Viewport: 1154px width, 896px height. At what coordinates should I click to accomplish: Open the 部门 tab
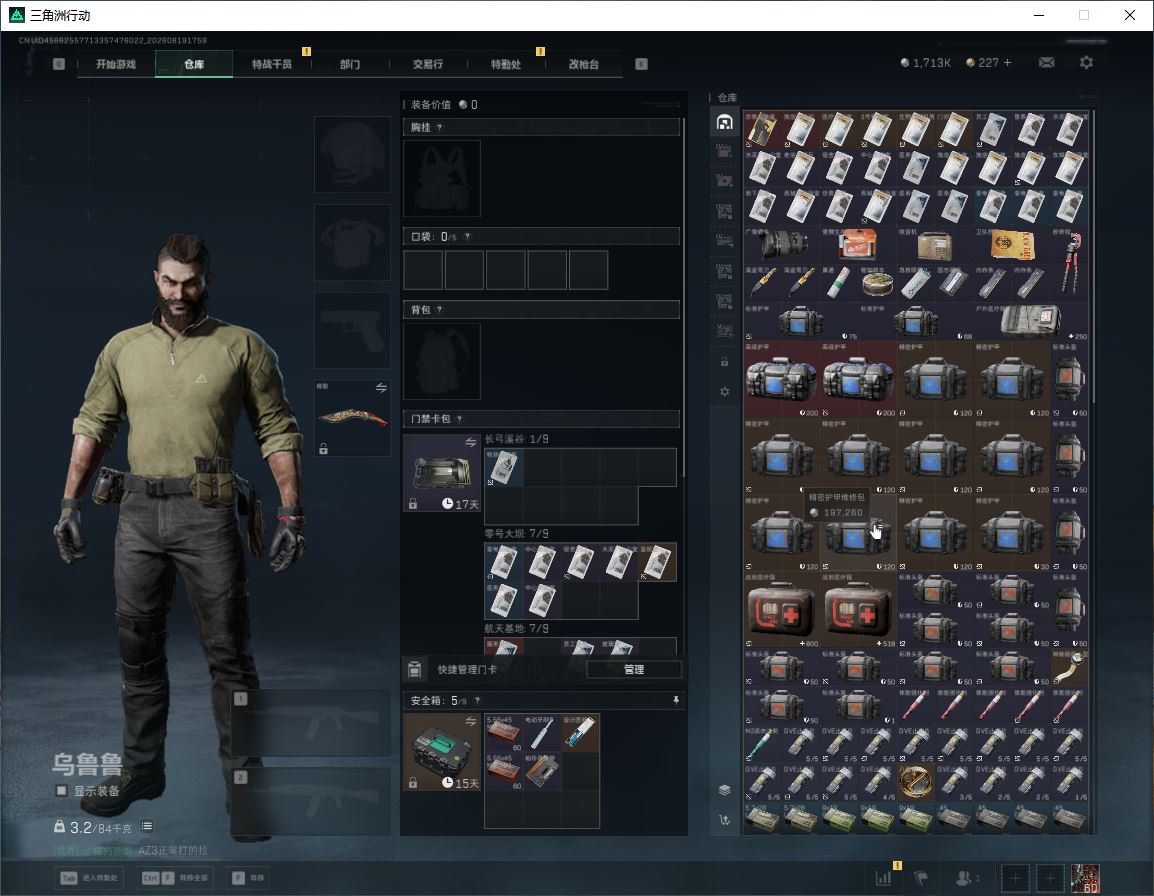(350, 64)
